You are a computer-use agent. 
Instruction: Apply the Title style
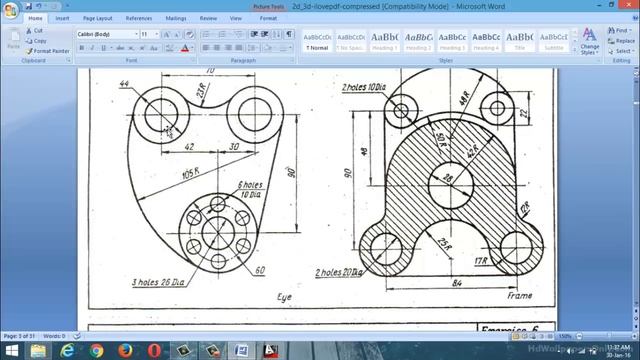pos(520,41)
